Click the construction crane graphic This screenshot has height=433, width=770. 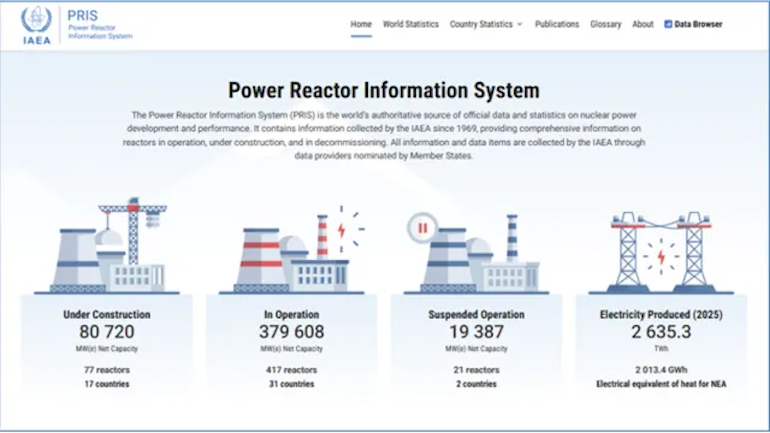[134, 230]
